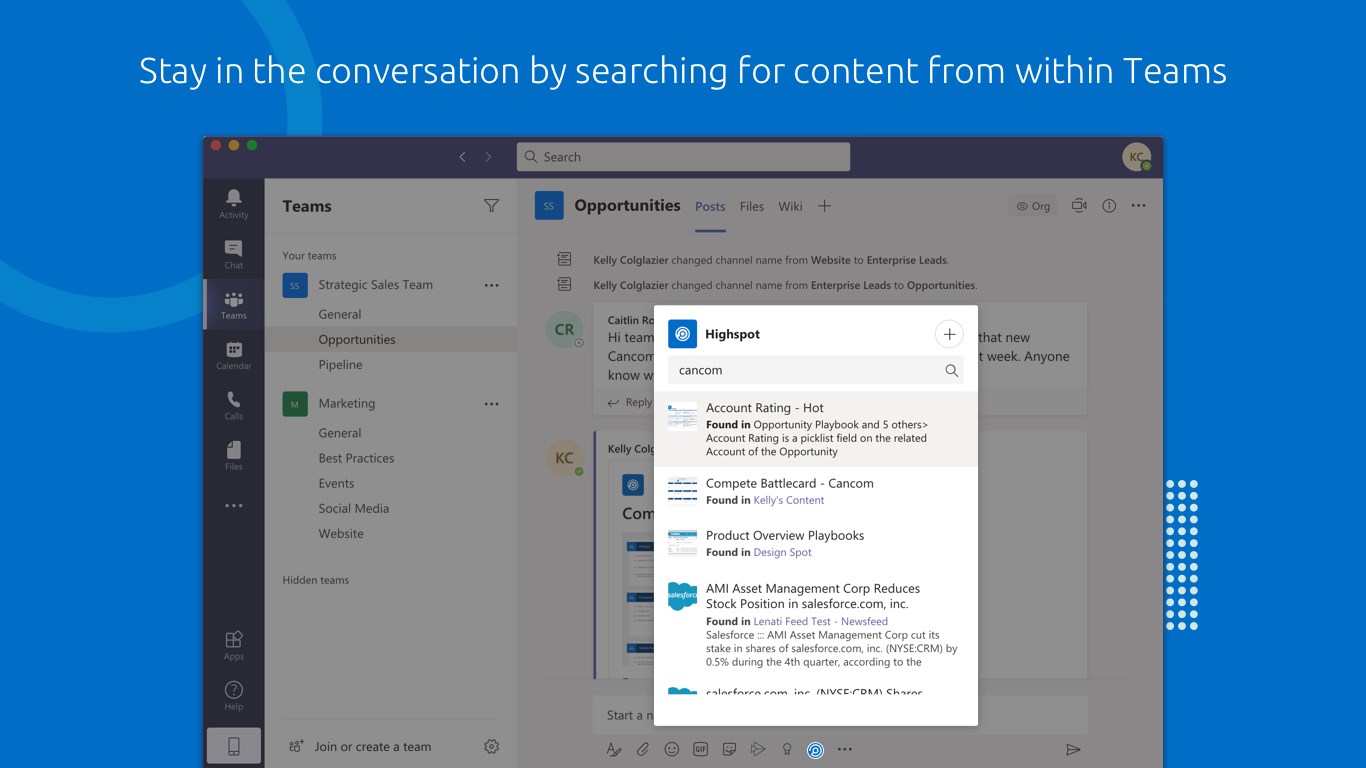Open more messaging extensions ellipsis
The height and width of the screenshot is (768, 1366).
coord(845,749)
